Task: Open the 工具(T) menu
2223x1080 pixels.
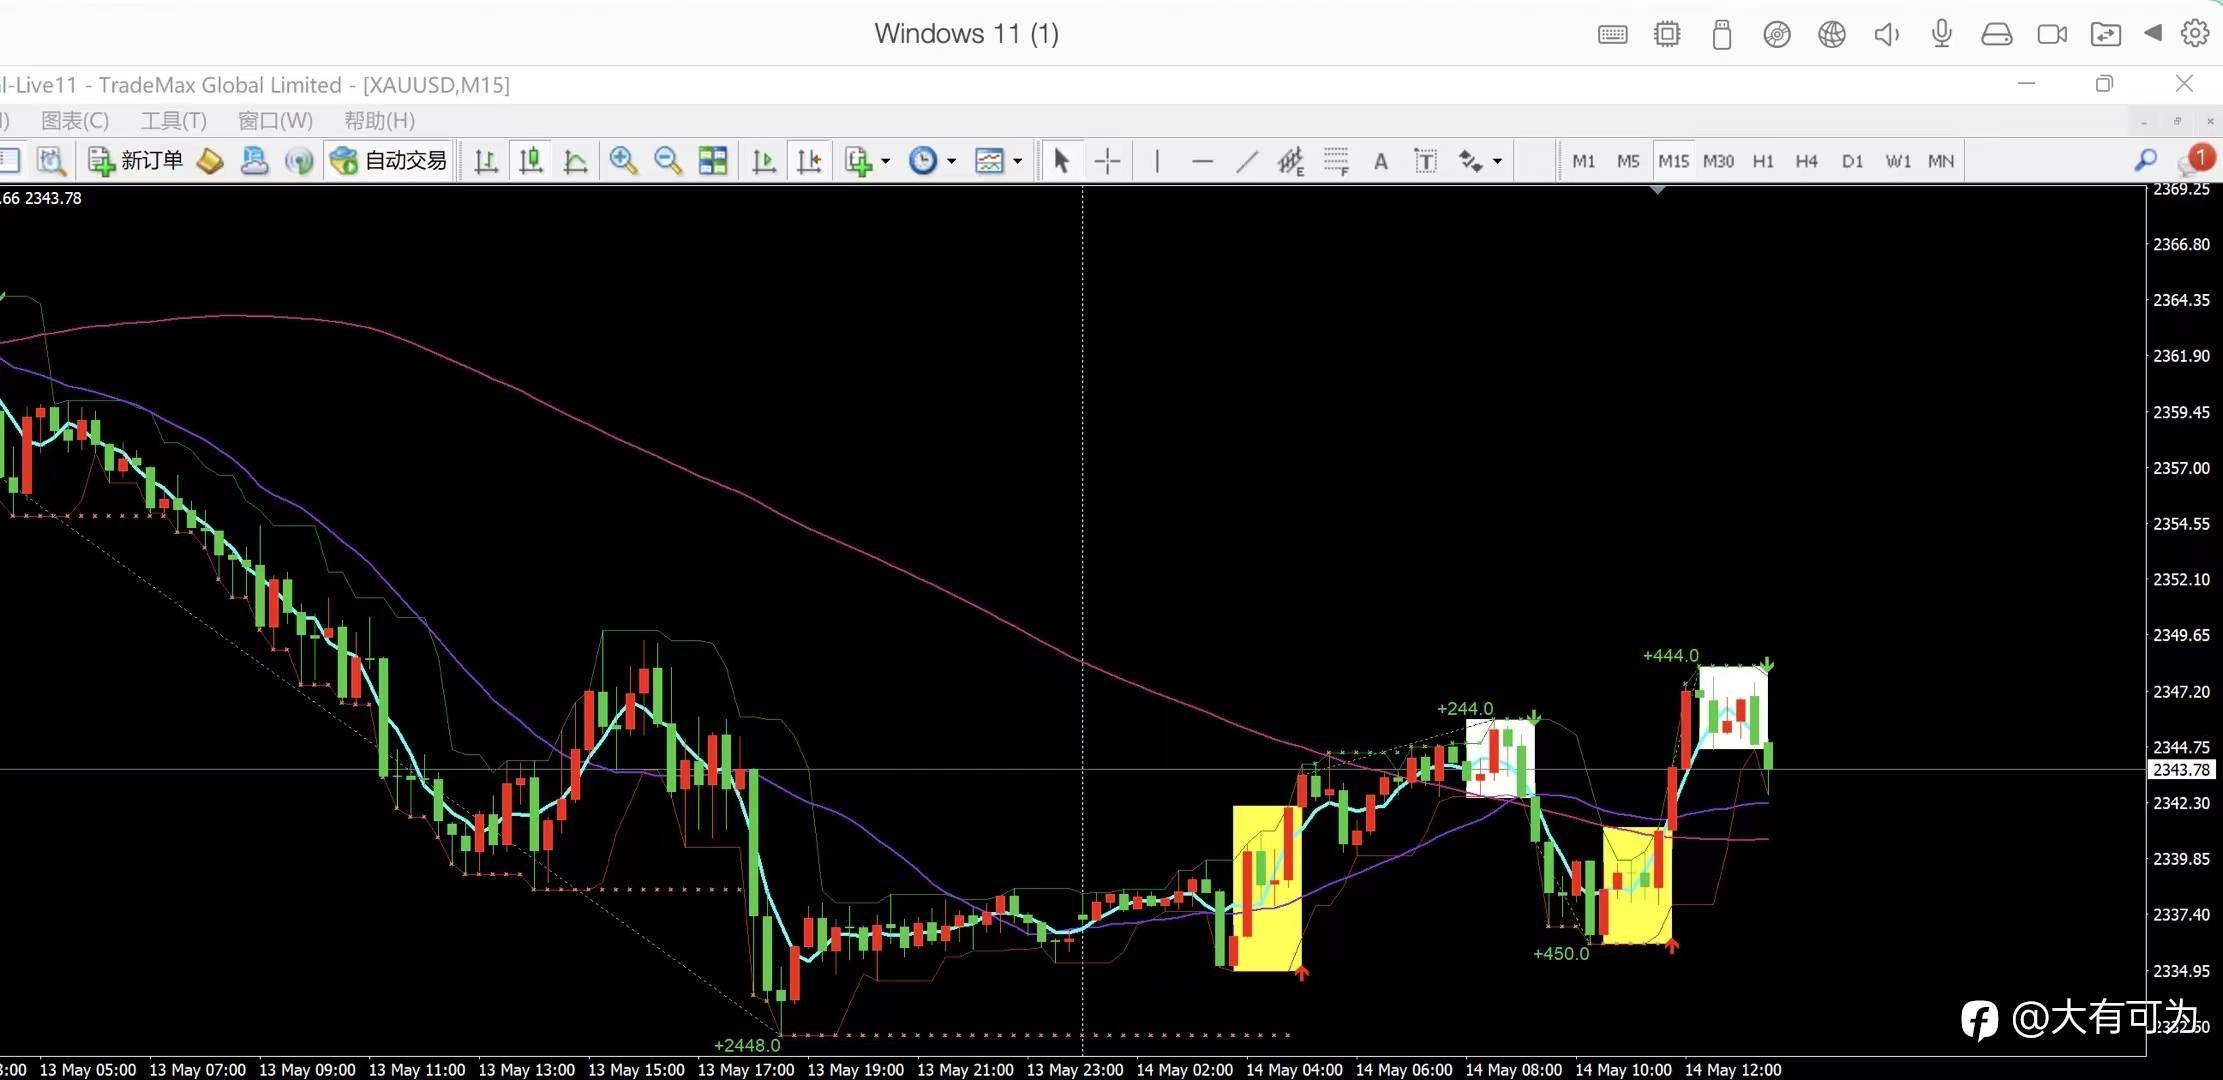Action: click(173, 121)
